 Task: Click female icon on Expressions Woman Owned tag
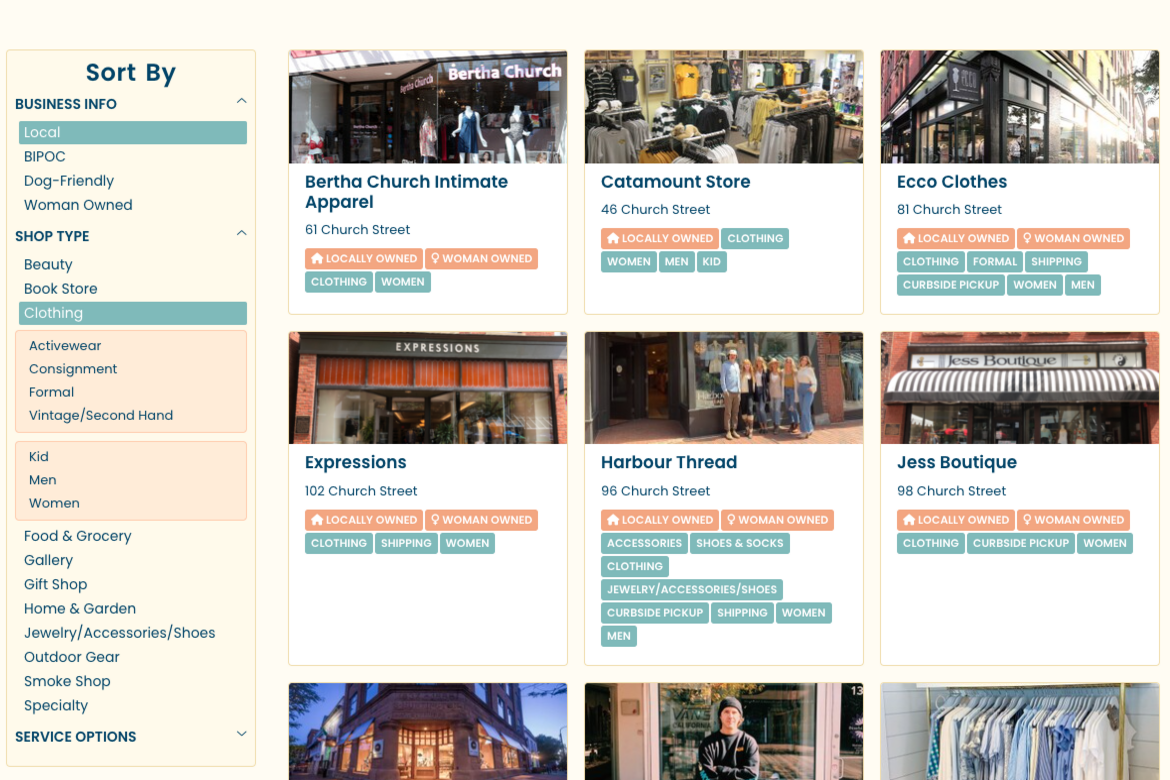435,520
